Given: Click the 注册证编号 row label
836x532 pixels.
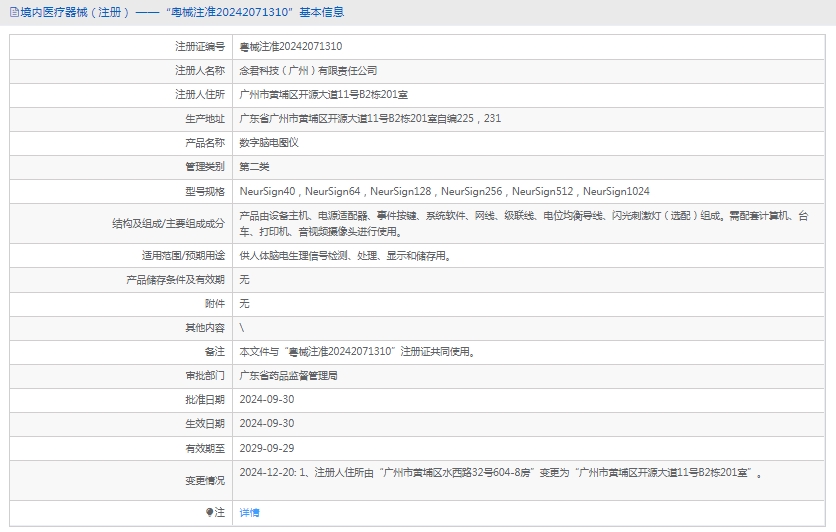Looking at the screenshot, I should [200, 47].
